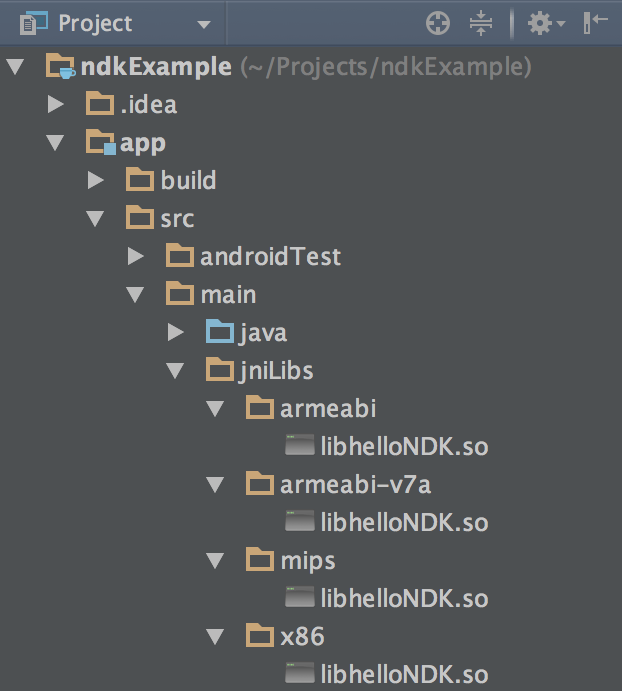Click the hide Project panel icon
This screenshot has height=691, width=622.
[x=596, y=23]
